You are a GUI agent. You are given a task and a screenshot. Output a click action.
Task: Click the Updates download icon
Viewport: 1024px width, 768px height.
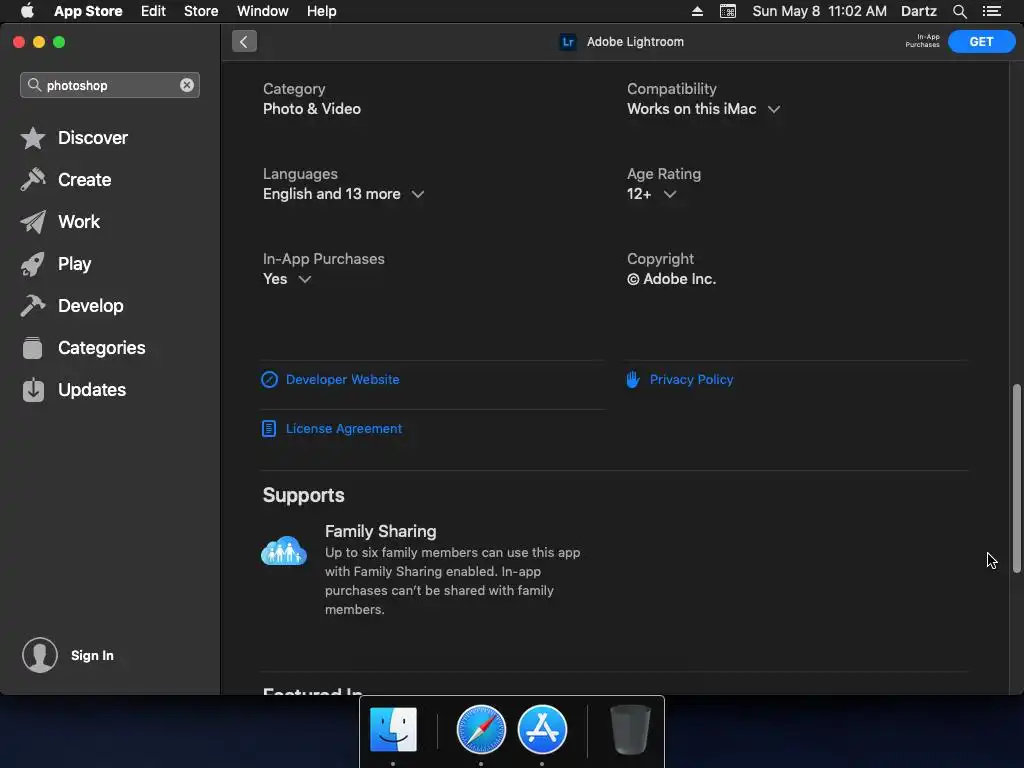tap(33, 390)
